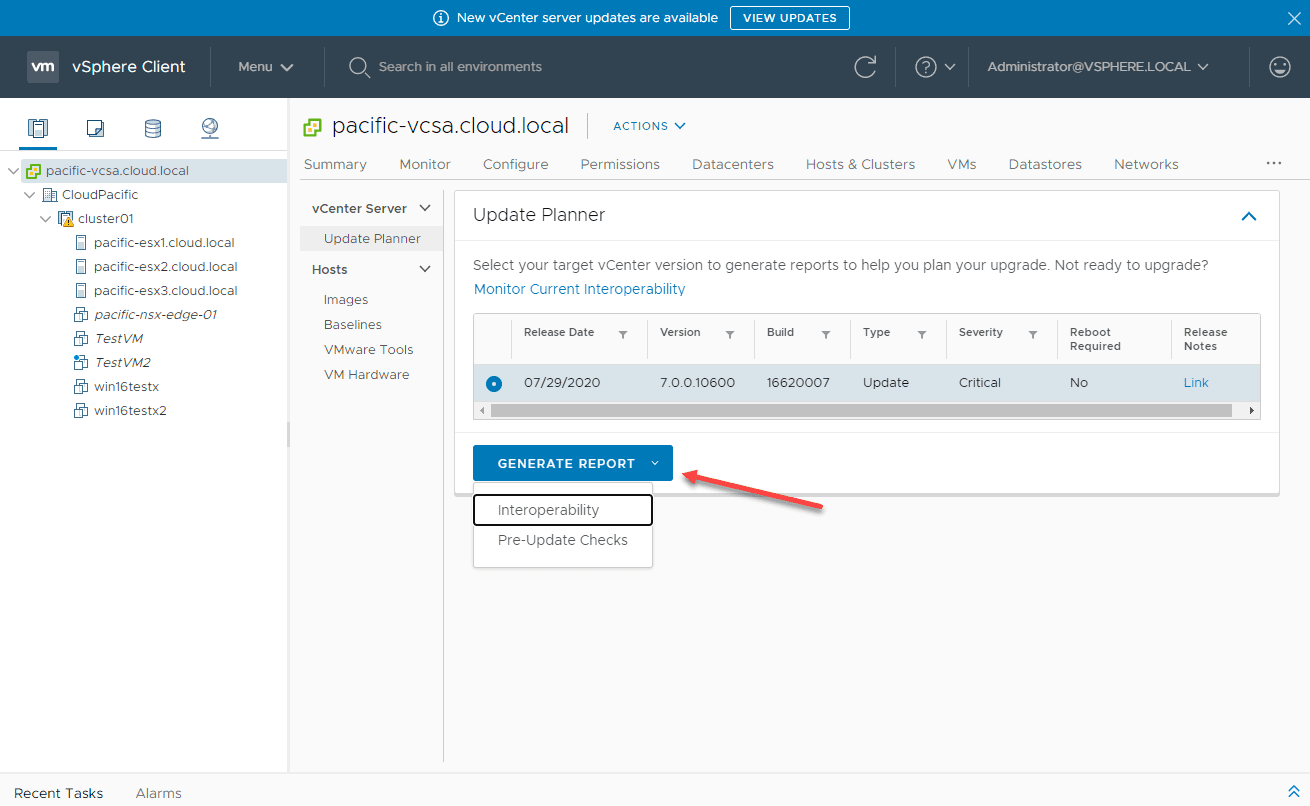Click the Search in all environments field
This screenshot has height=806, width=1310.
pyautogui.click(x=460, y=67)
